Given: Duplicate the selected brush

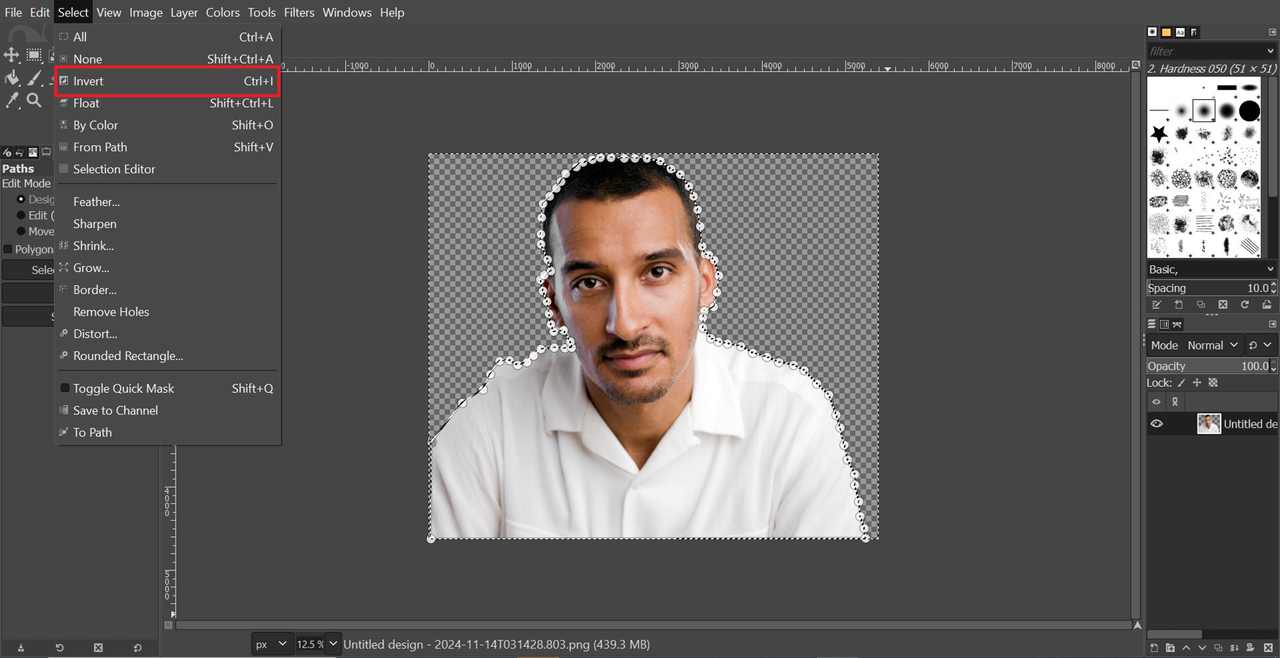Looking at the screenshot, I should coord(1201,304).
